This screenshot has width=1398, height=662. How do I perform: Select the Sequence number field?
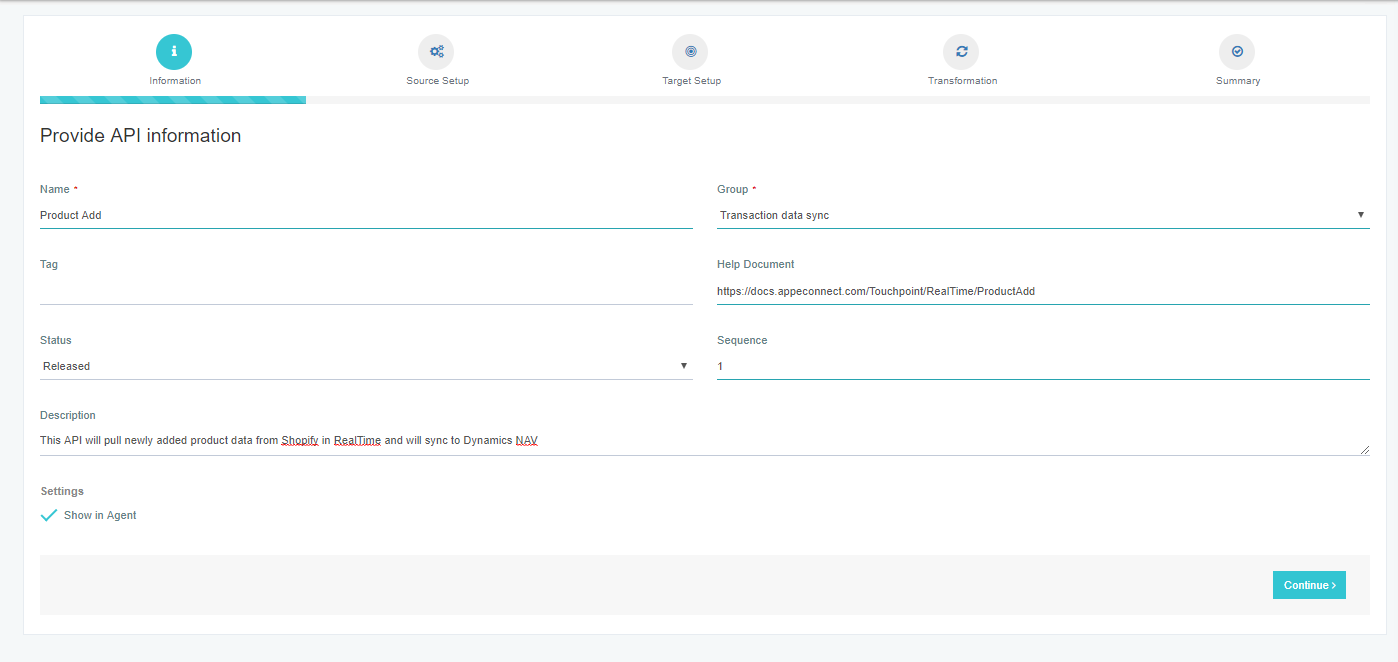coord(1042,366)
